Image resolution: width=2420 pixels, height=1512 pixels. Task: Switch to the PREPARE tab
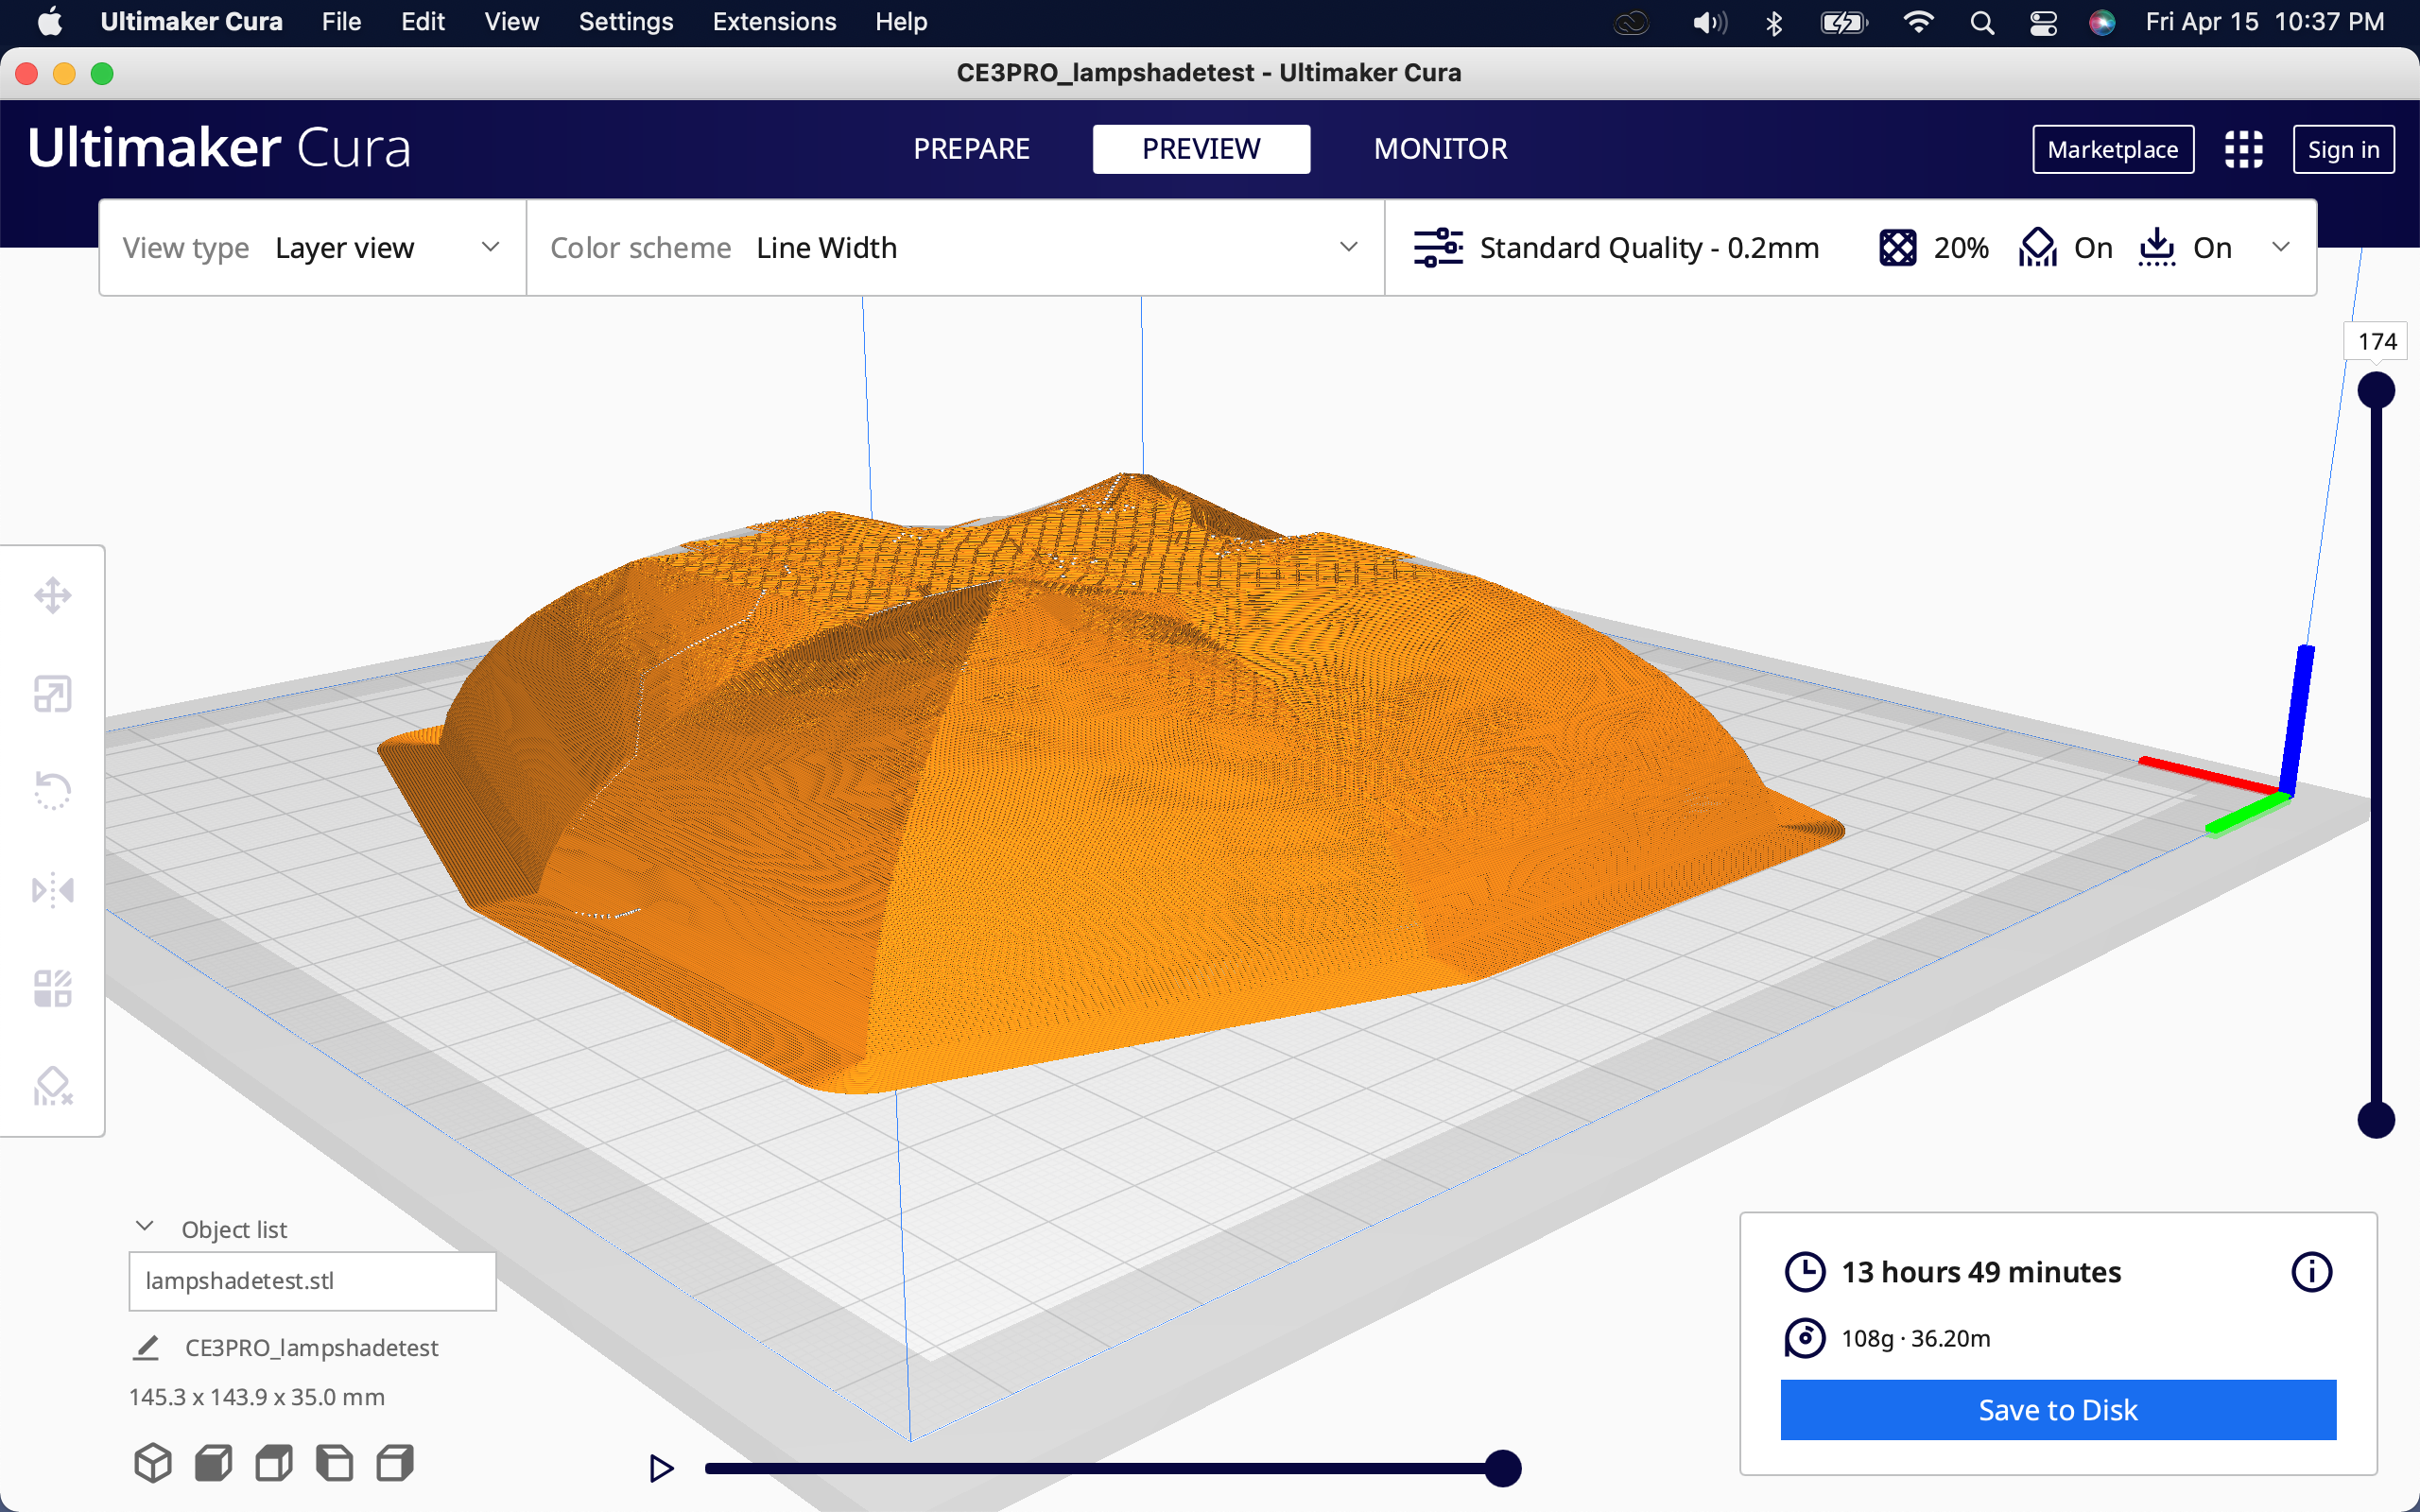pos(972,148)
